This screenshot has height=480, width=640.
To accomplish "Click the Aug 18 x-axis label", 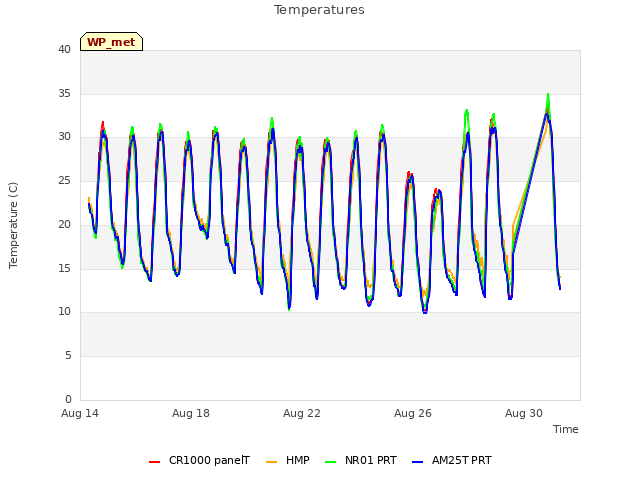I will [x=191, y=413].
